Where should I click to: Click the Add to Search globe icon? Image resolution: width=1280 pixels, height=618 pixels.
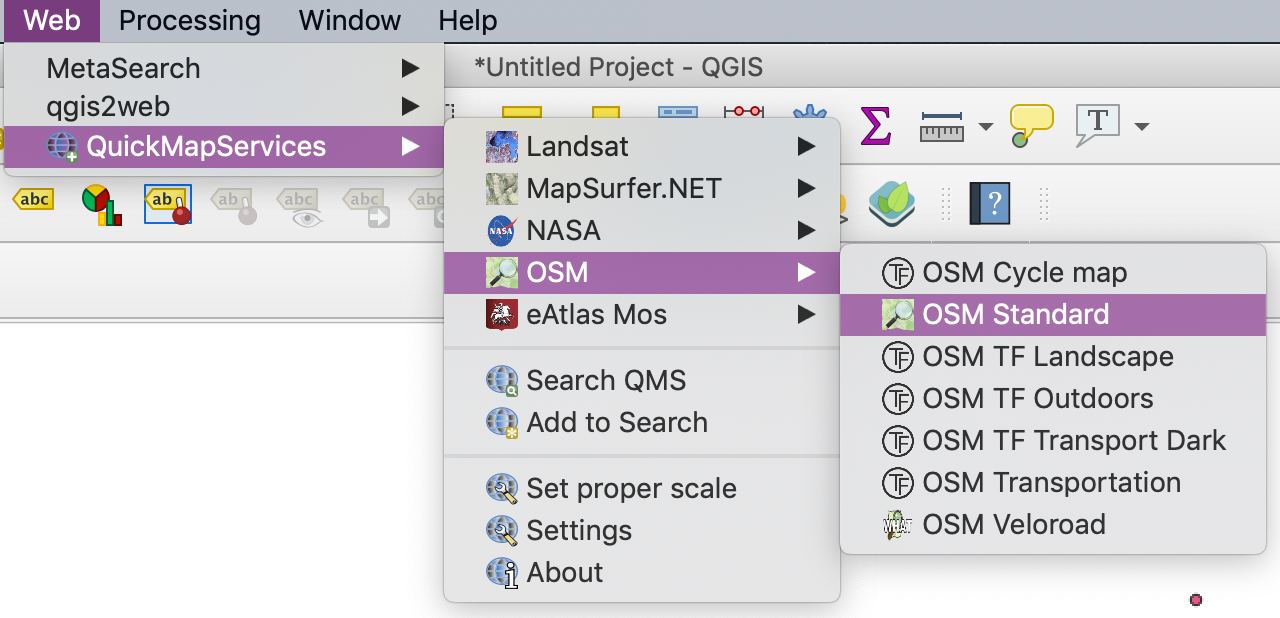(502, 423)
